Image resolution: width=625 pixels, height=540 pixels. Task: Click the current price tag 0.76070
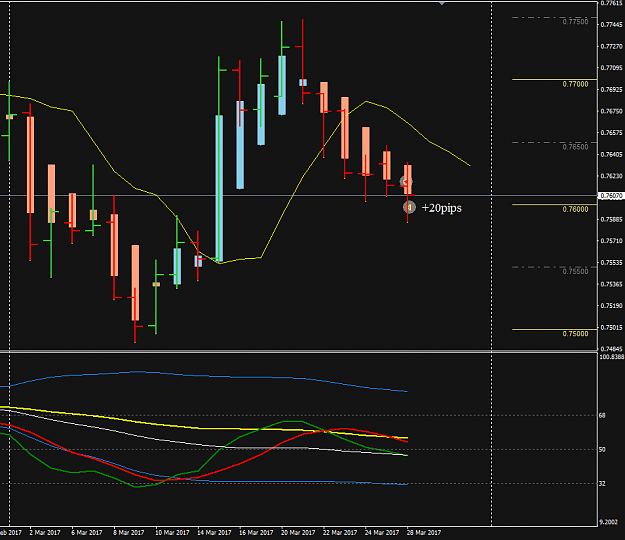tap(611, 196)
